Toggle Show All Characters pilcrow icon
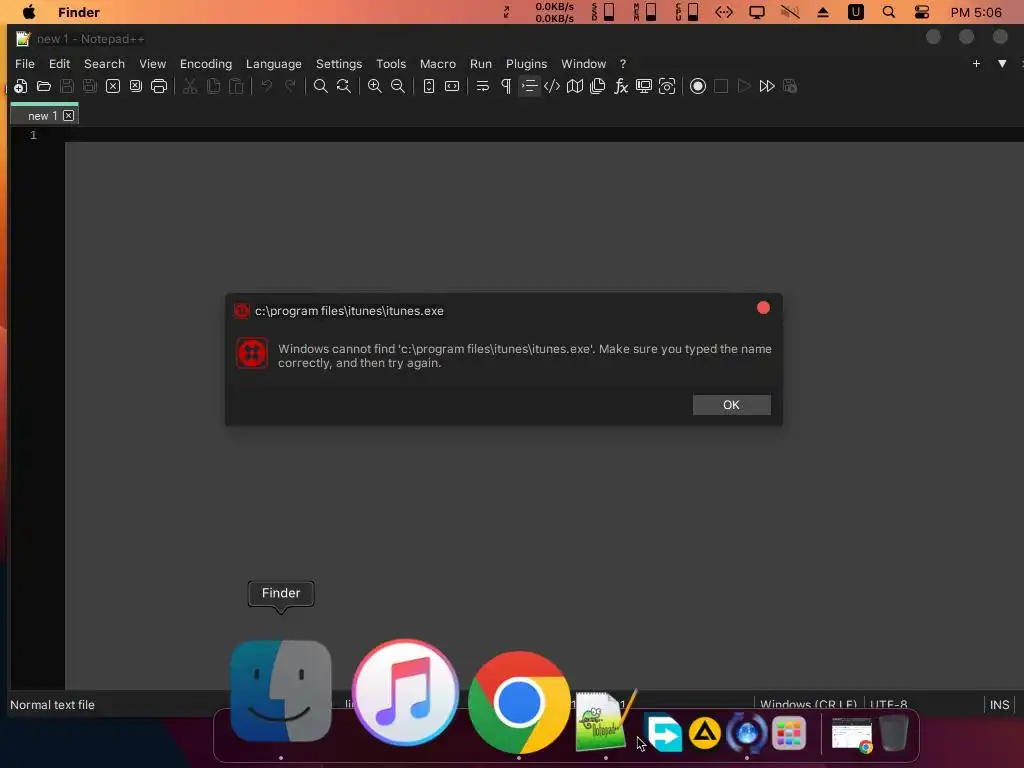Screen dimensions: 1024x768 (x=505, y=86)
